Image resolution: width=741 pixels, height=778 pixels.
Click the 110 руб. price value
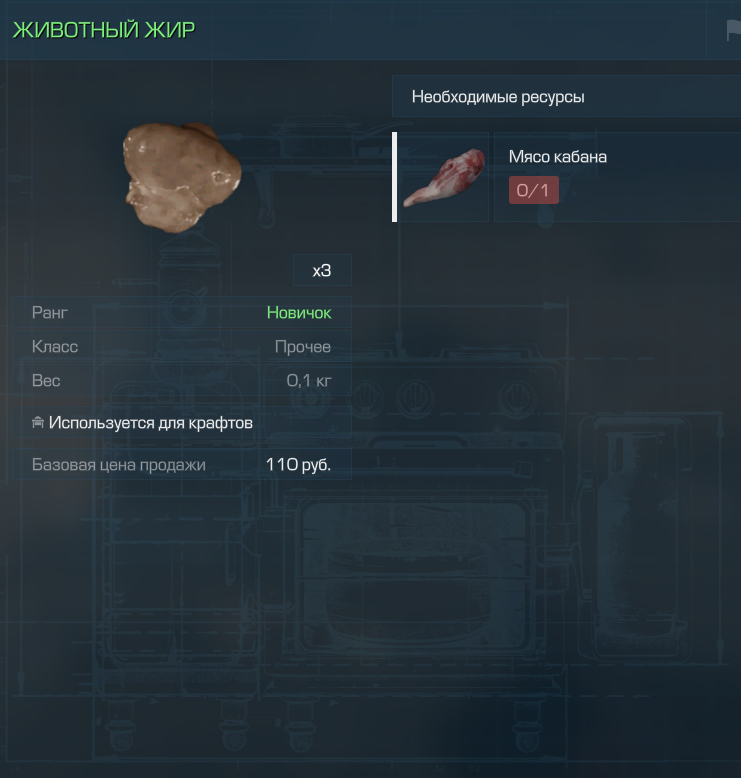tap(298, 464)
